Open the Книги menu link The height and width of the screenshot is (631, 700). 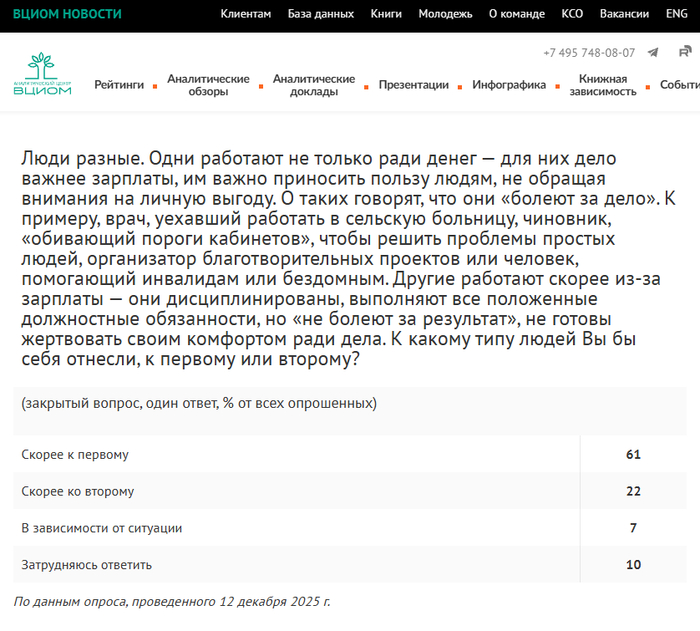click(386, 14)
